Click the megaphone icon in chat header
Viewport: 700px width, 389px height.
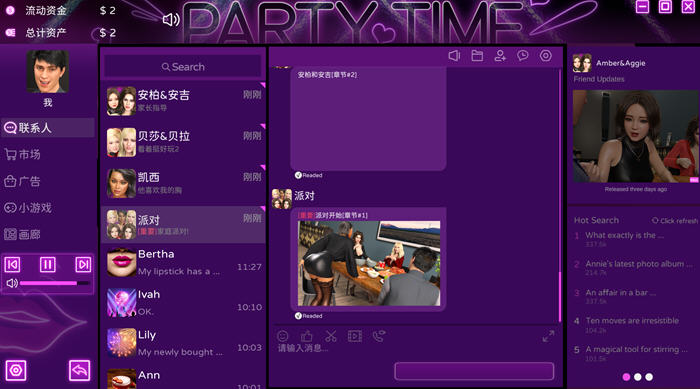(x=454, y=56)
